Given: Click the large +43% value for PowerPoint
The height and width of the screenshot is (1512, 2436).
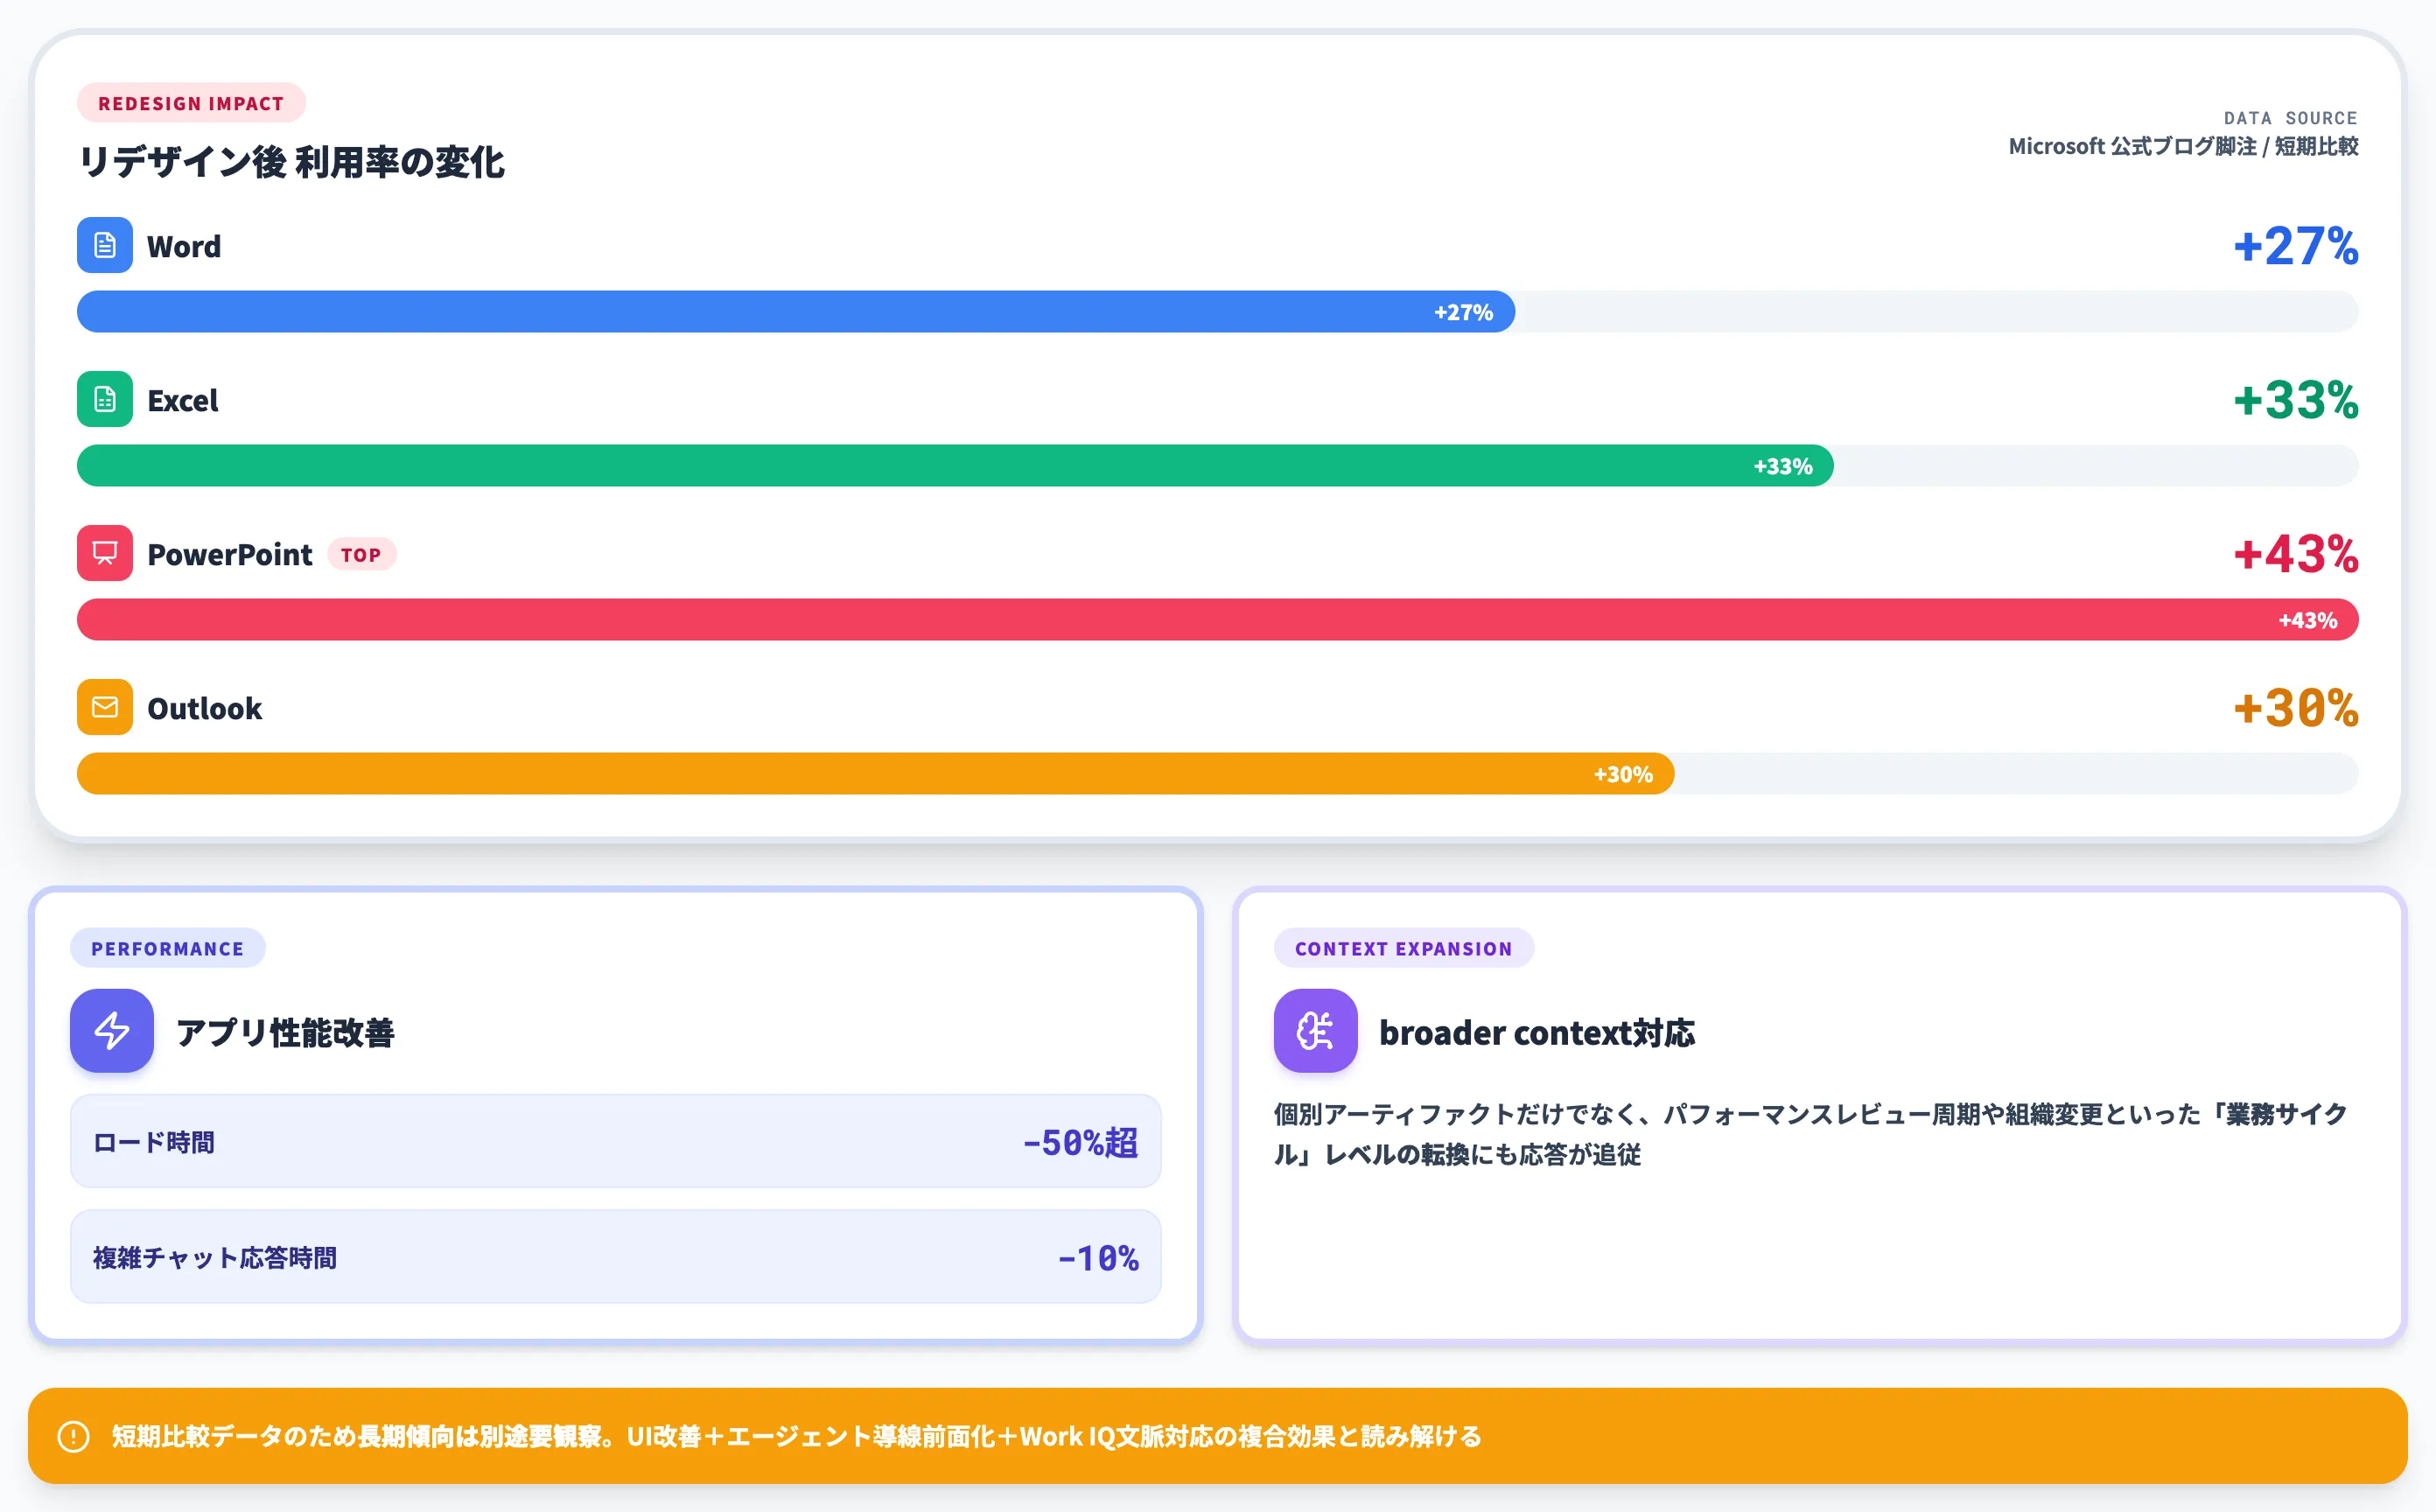Looking at the screenshot, I should (x=2296, y=554).
